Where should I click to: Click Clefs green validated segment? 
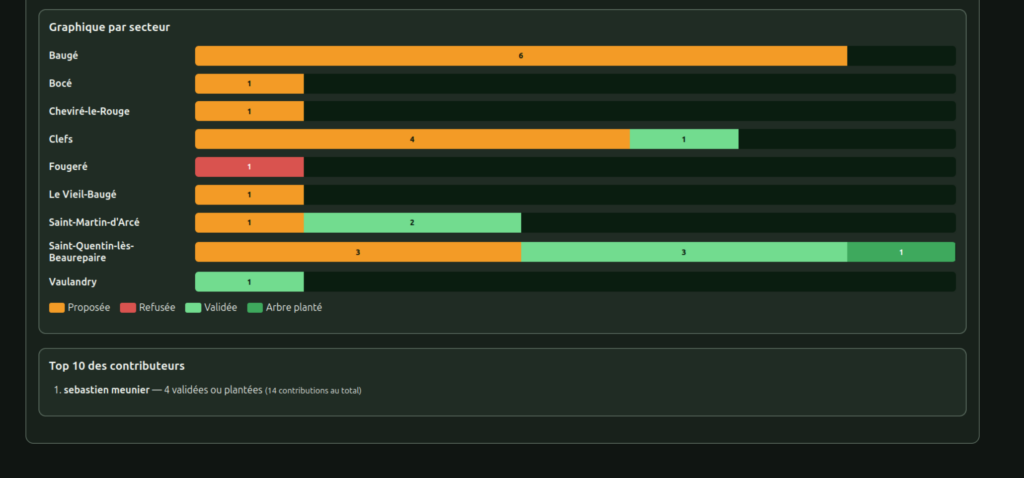(684, 139)
